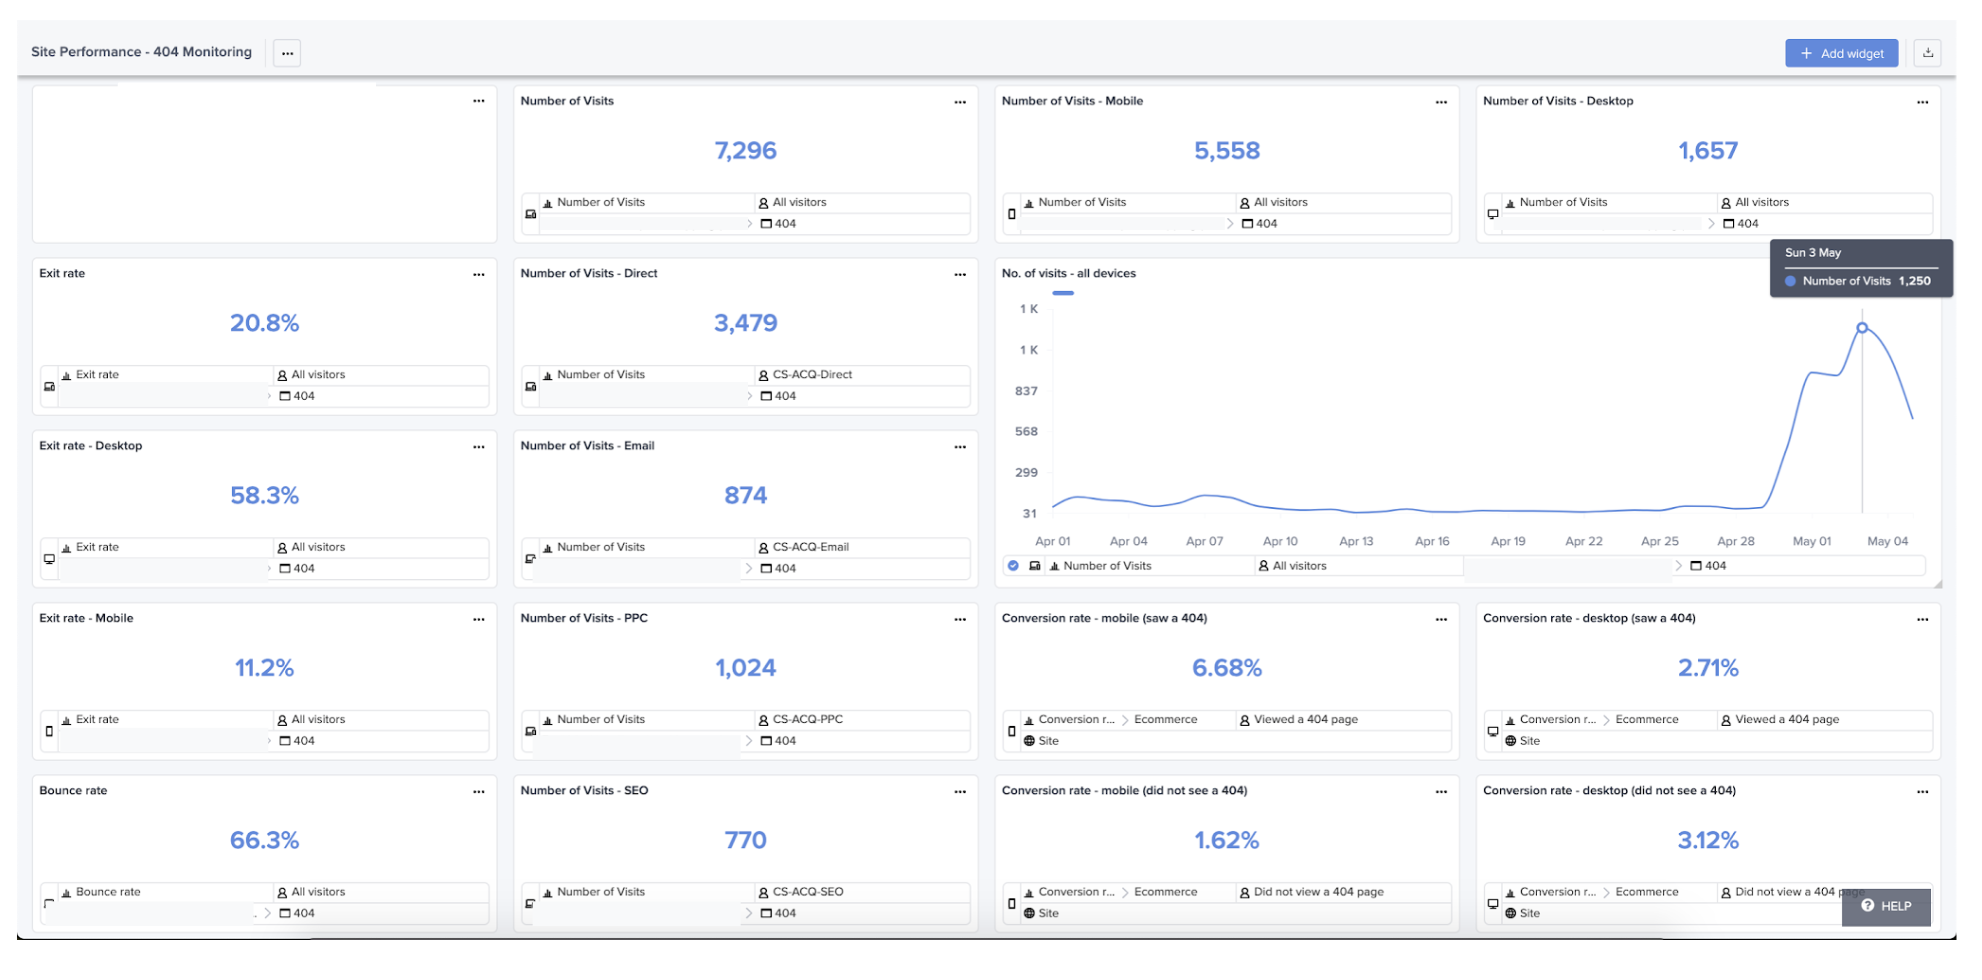Click the 58.3% desktop exit rate value
Viewport: 1982px width, 980px height.
(x=265, y=496)
